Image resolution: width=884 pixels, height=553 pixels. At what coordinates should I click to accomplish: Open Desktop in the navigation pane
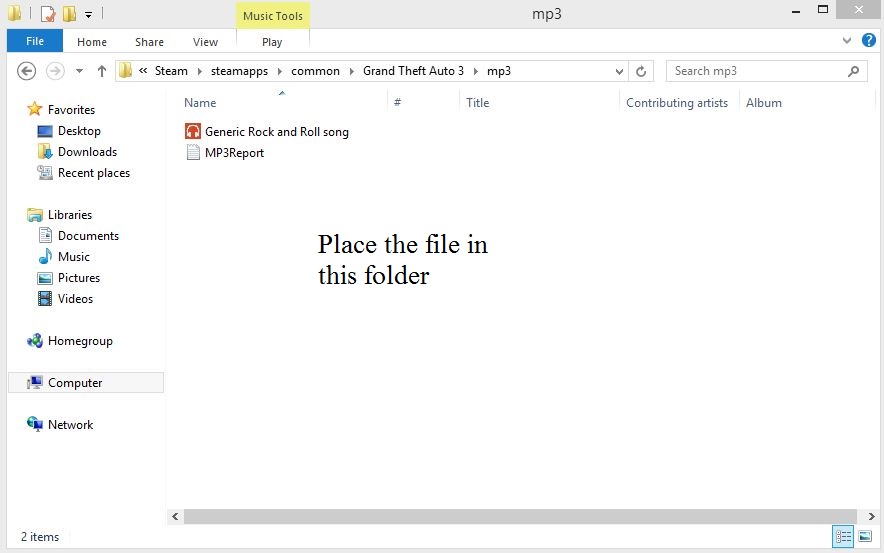coord(79,131)
